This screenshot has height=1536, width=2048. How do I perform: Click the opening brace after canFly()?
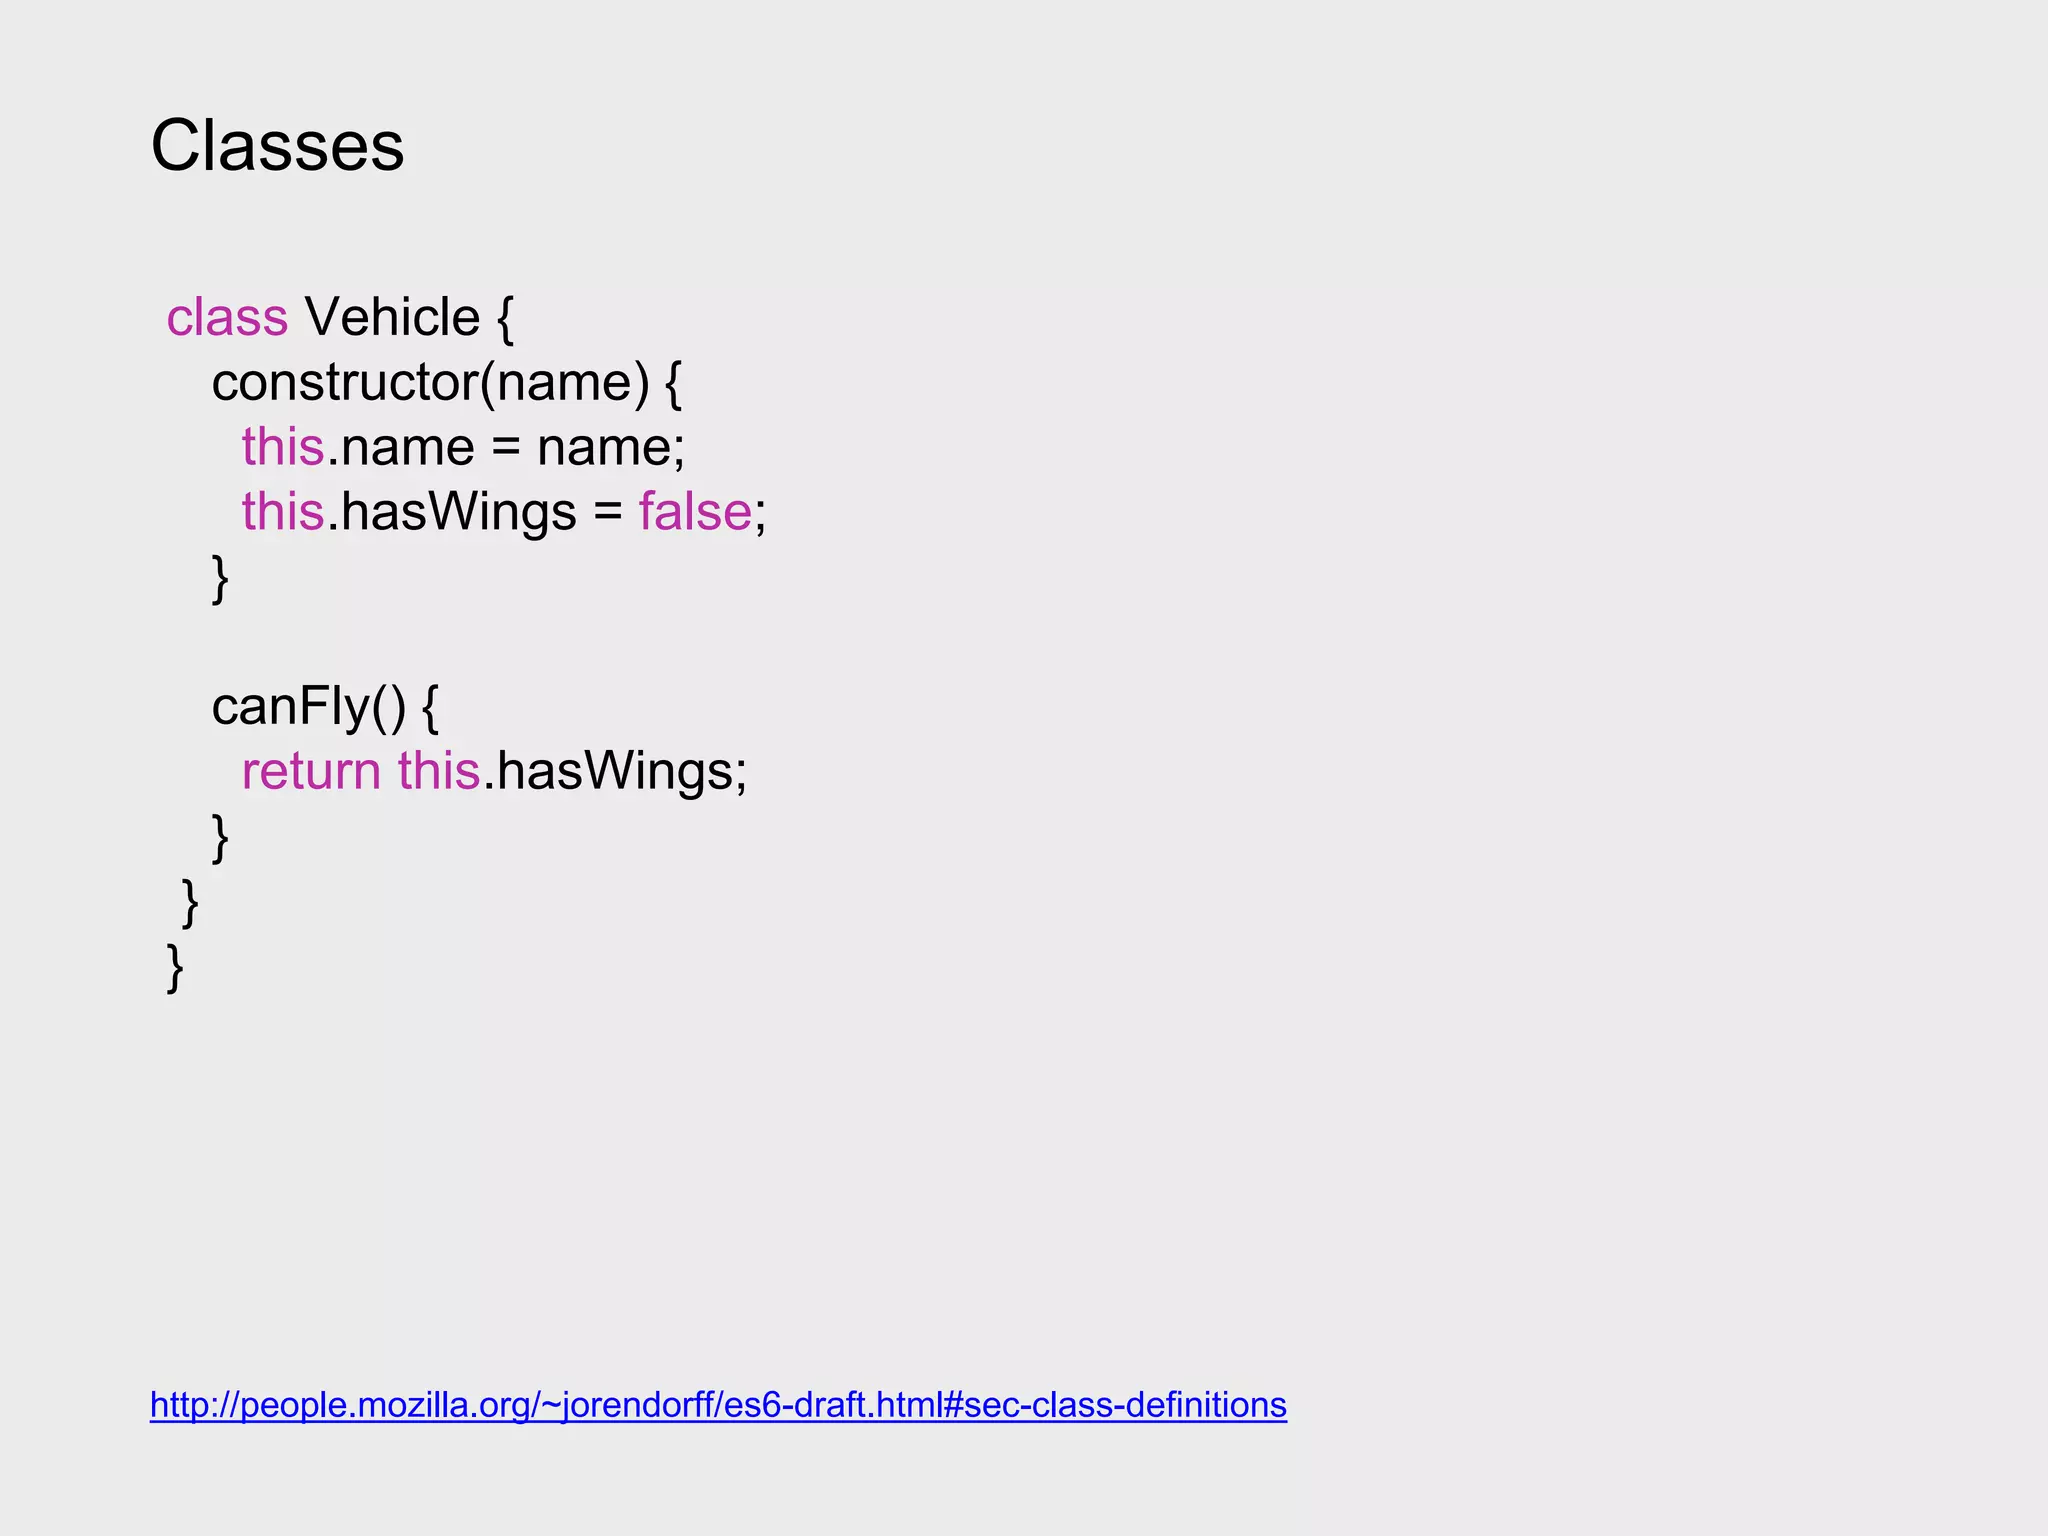(x=430, y=708)
